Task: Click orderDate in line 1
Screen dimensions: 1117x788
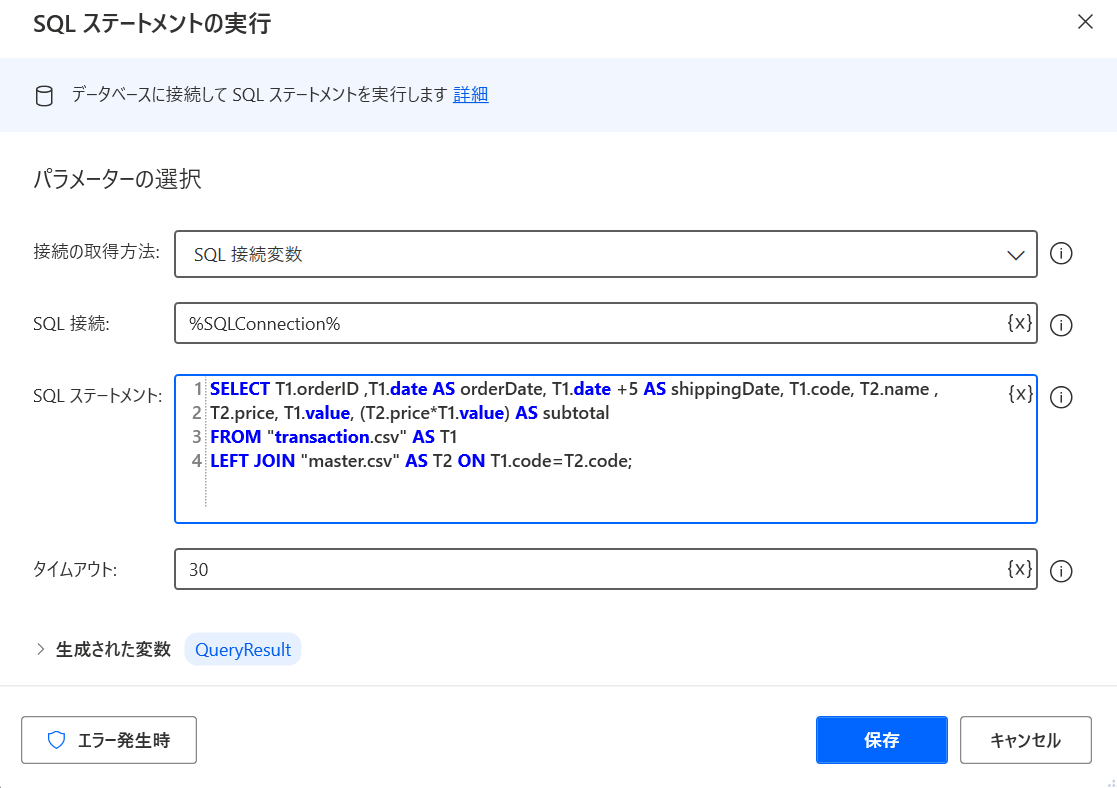Action: click(x=502, y=389)
